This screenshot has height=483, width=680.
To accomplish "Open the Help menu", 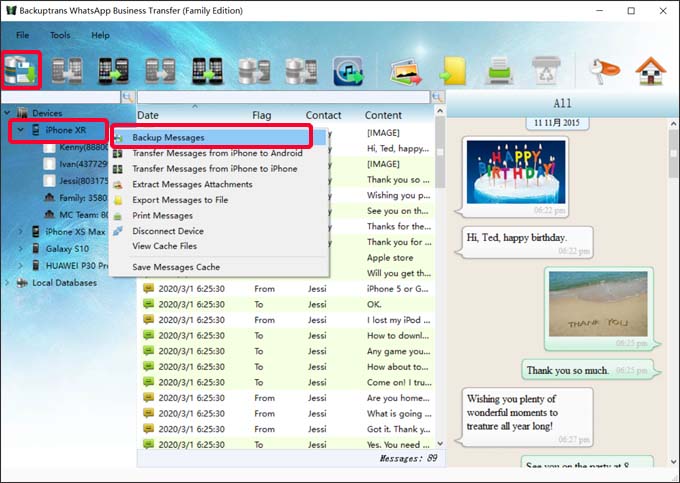I will coord(100,35).
